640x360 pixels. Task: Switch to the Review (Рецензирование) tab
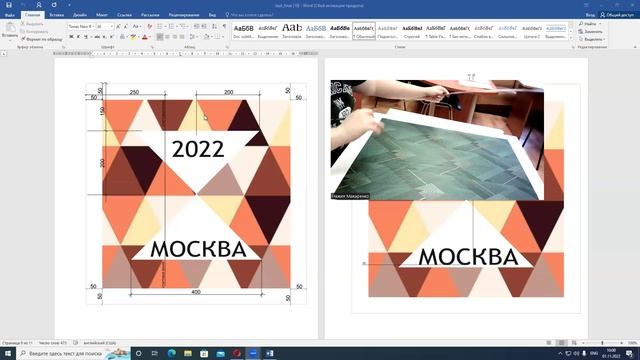[184, 15]
